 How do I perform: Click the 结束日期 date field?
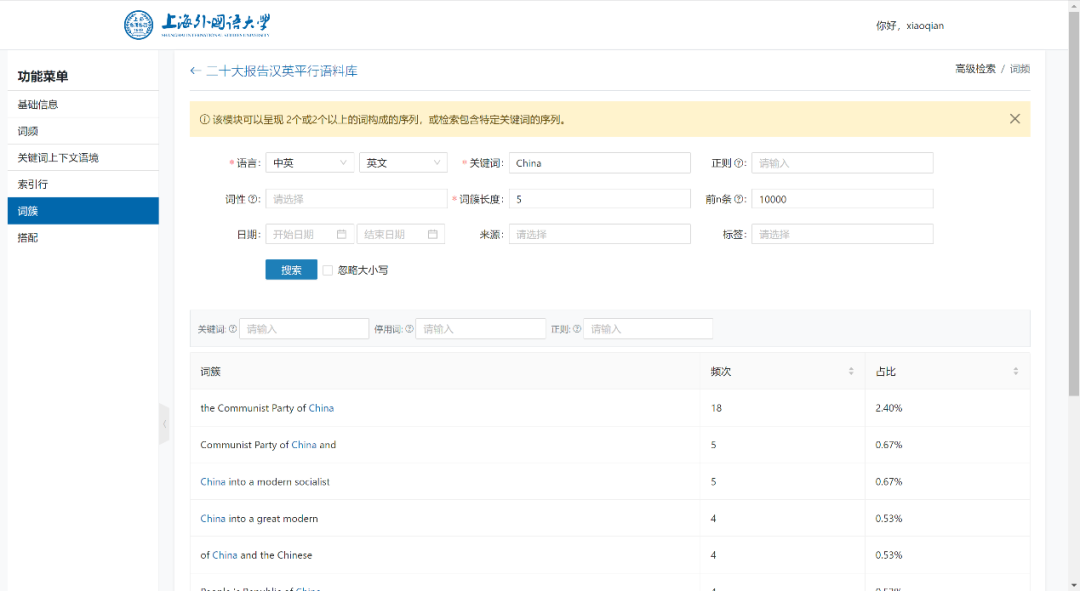401,234
